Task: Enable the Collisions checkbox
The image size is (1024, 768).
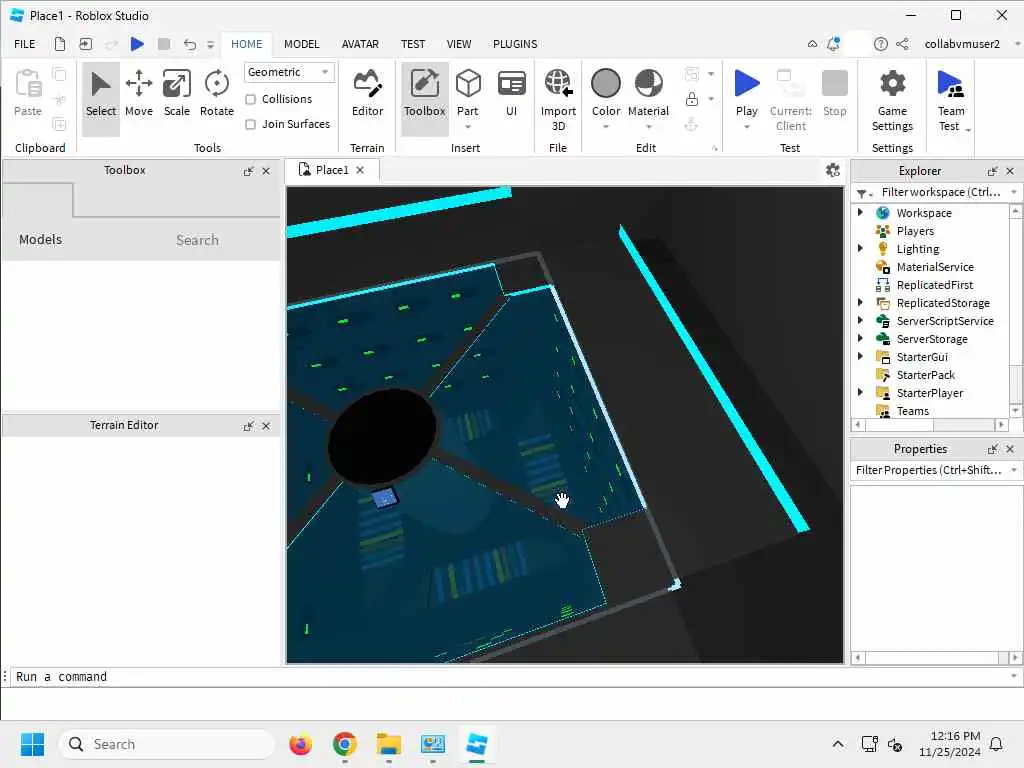Action: (250, 99)
